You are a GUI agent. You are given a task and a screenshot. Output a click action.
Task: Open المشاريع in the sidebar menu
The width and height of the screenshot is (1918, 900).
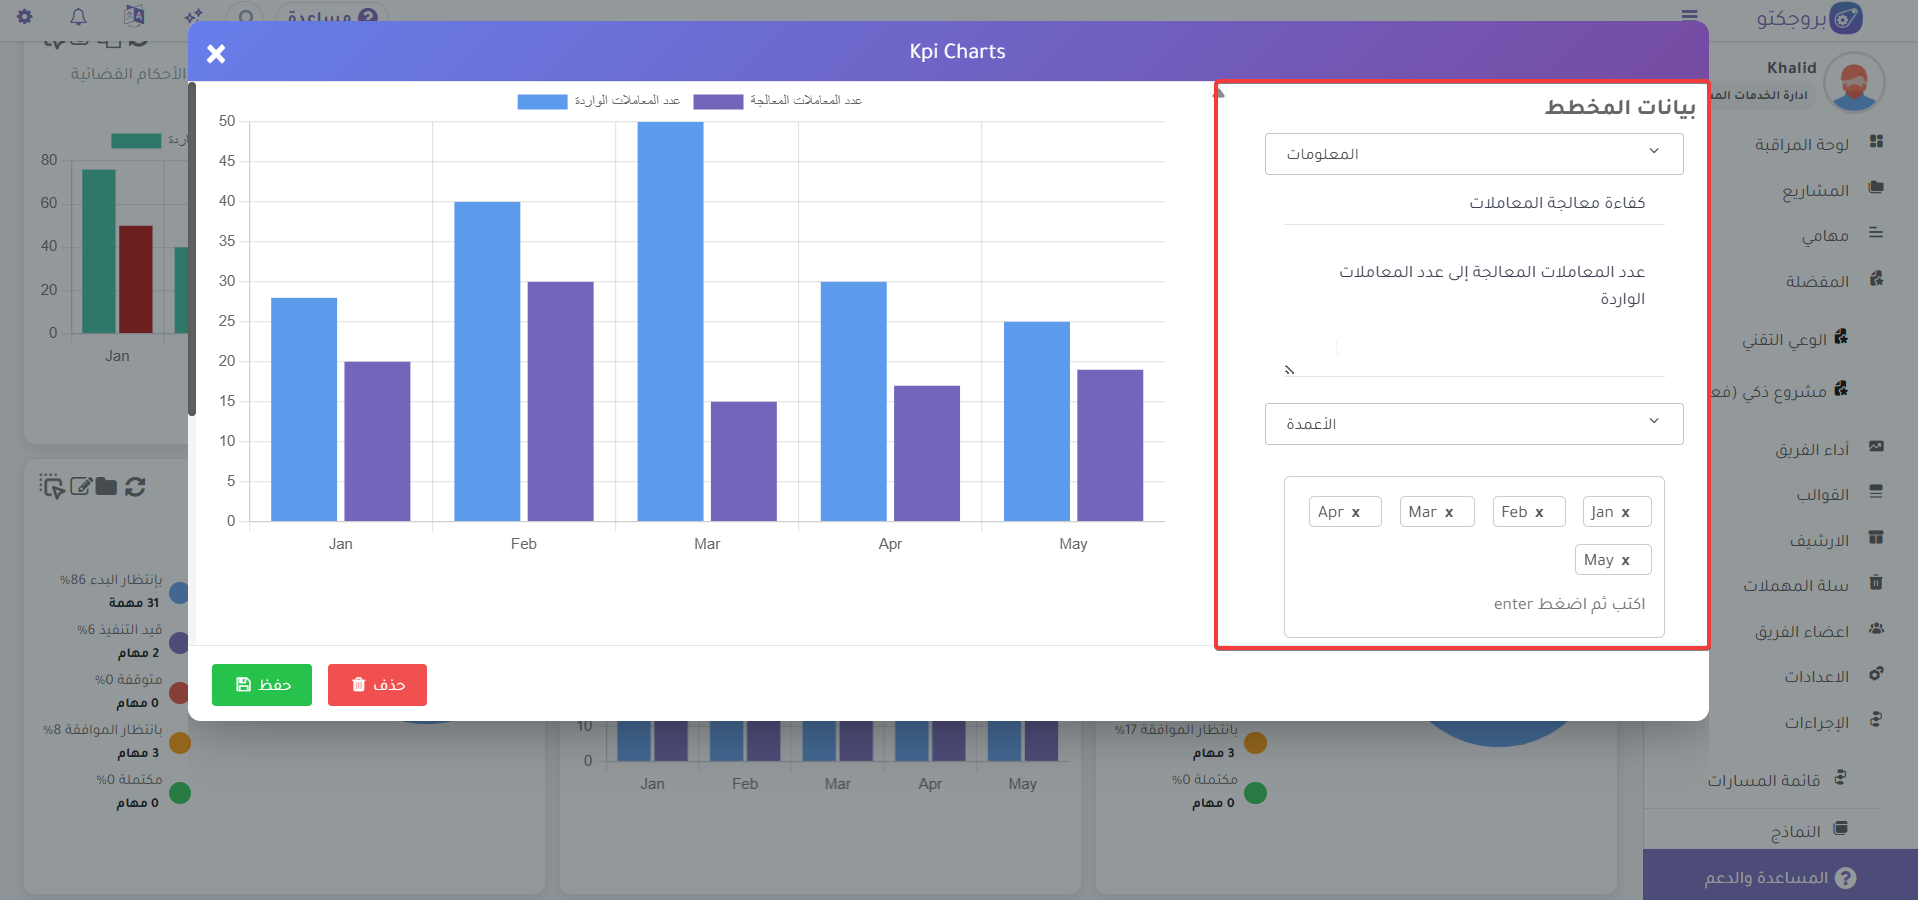point(1815,190)
